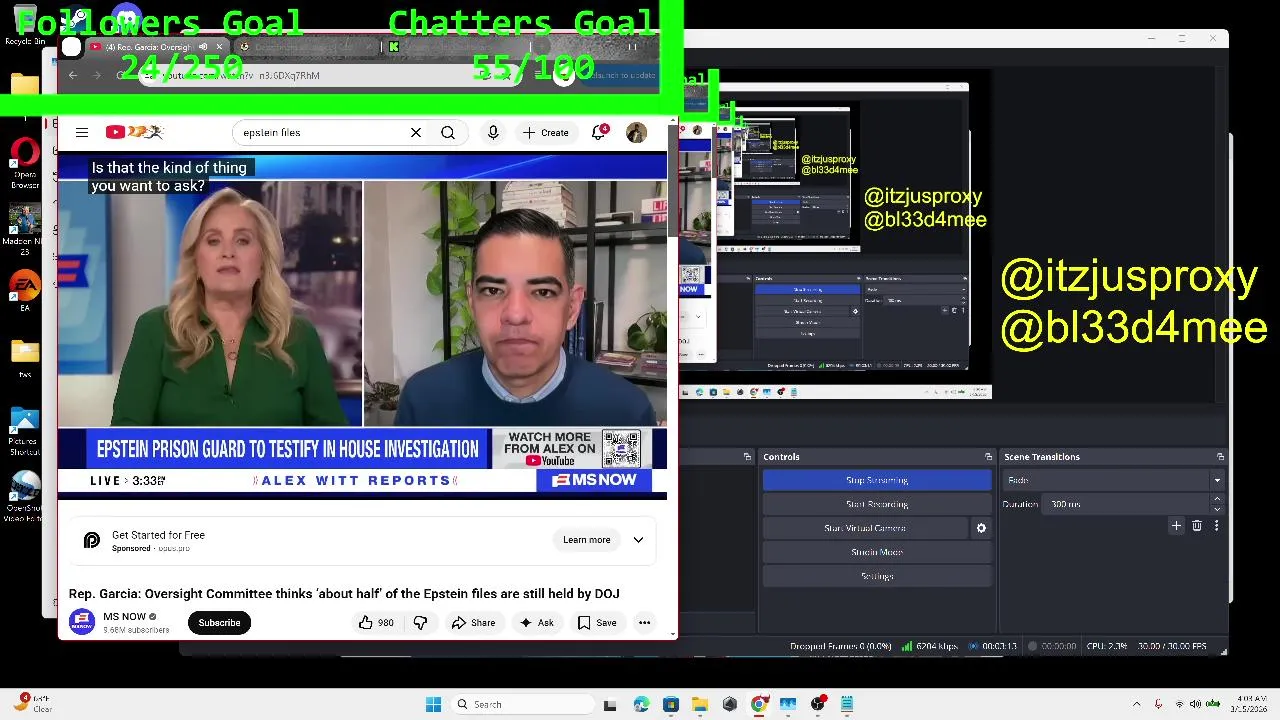
Task: Increase transition duration with up arrow
Action: pos(1217,500)
